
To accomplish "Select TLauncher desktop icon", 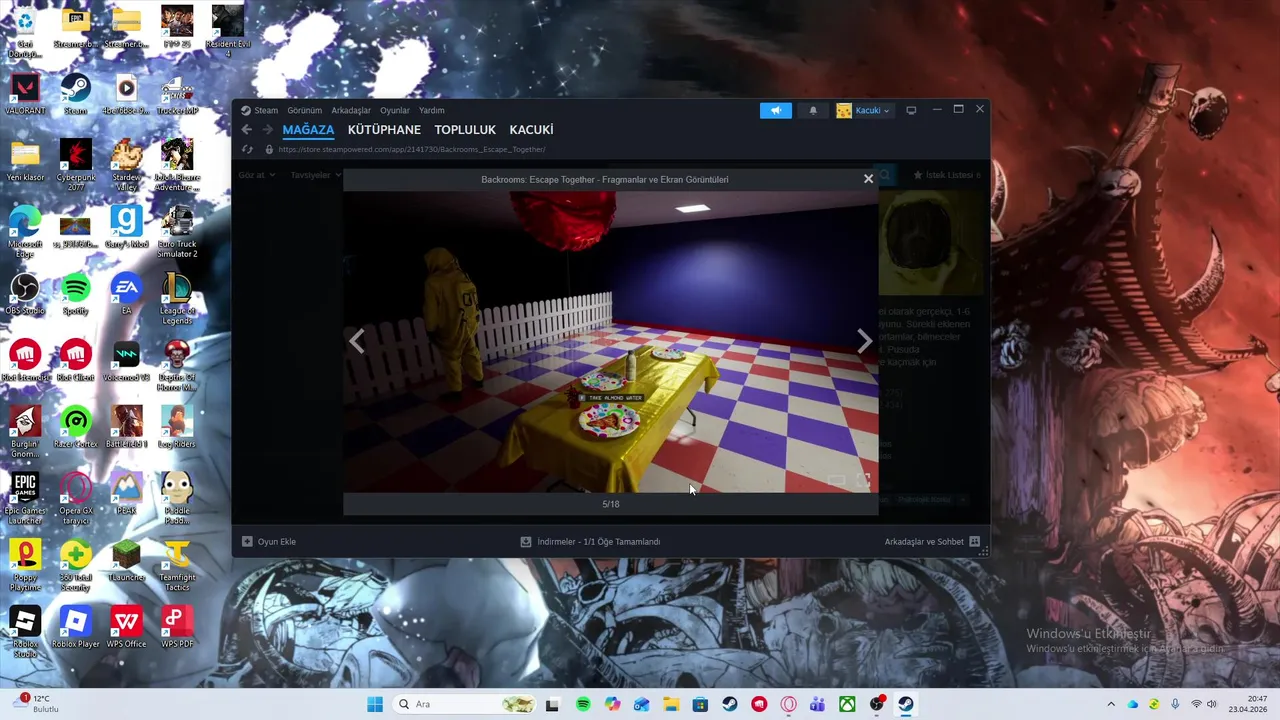I will (127, 561).
